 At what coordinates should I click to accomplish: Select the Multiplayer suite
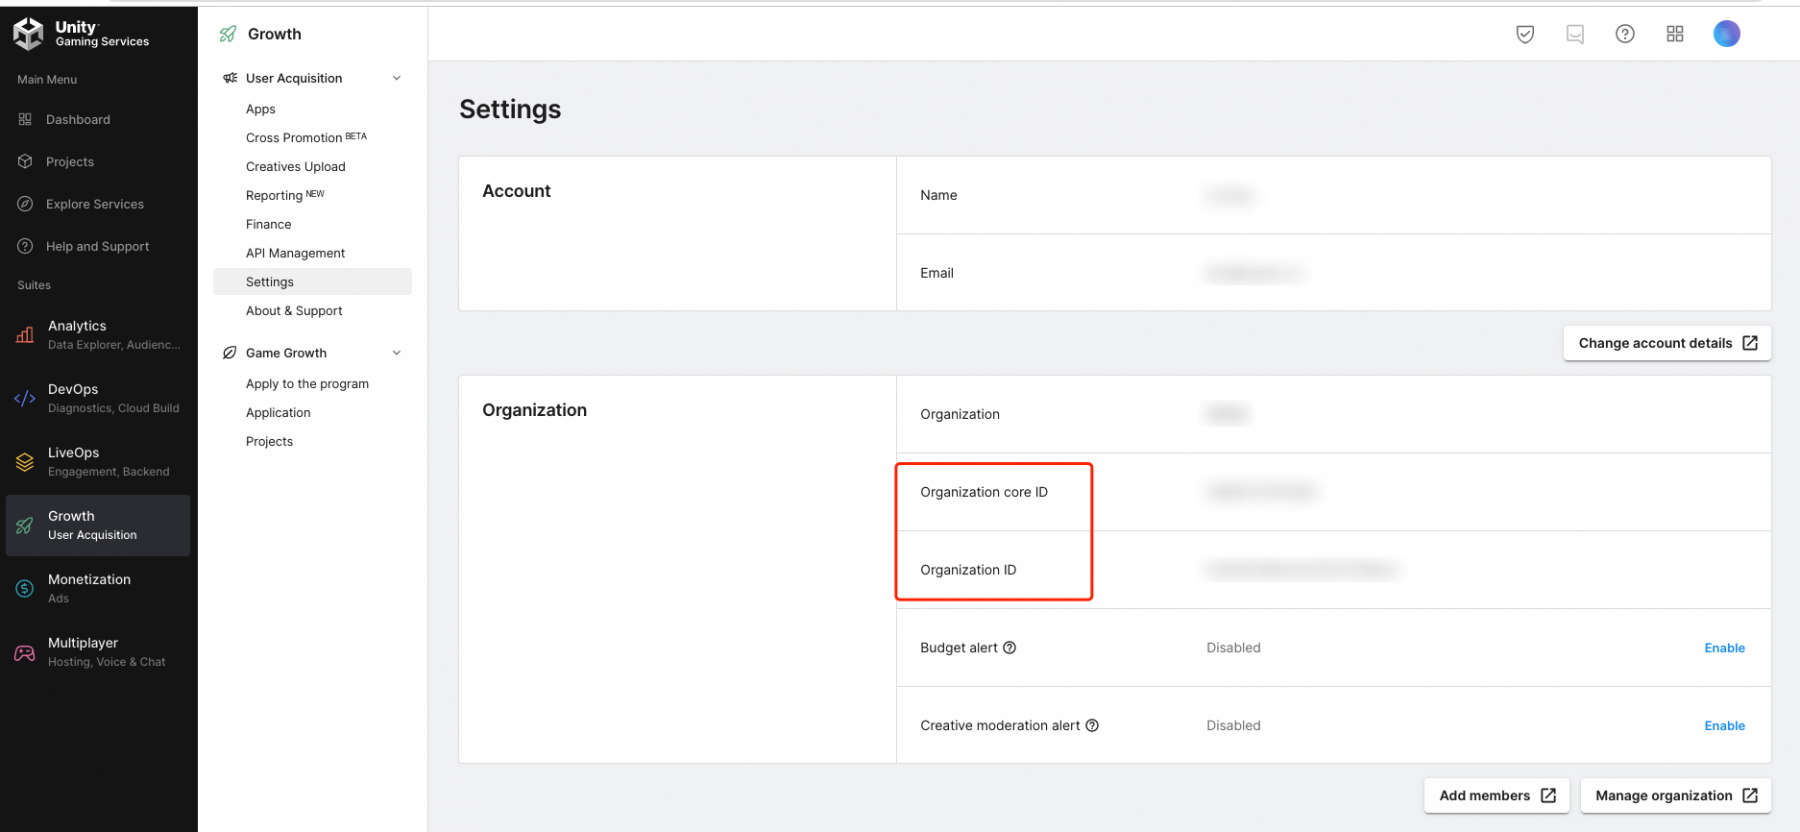pyautogui.click(x=98, y=653)
